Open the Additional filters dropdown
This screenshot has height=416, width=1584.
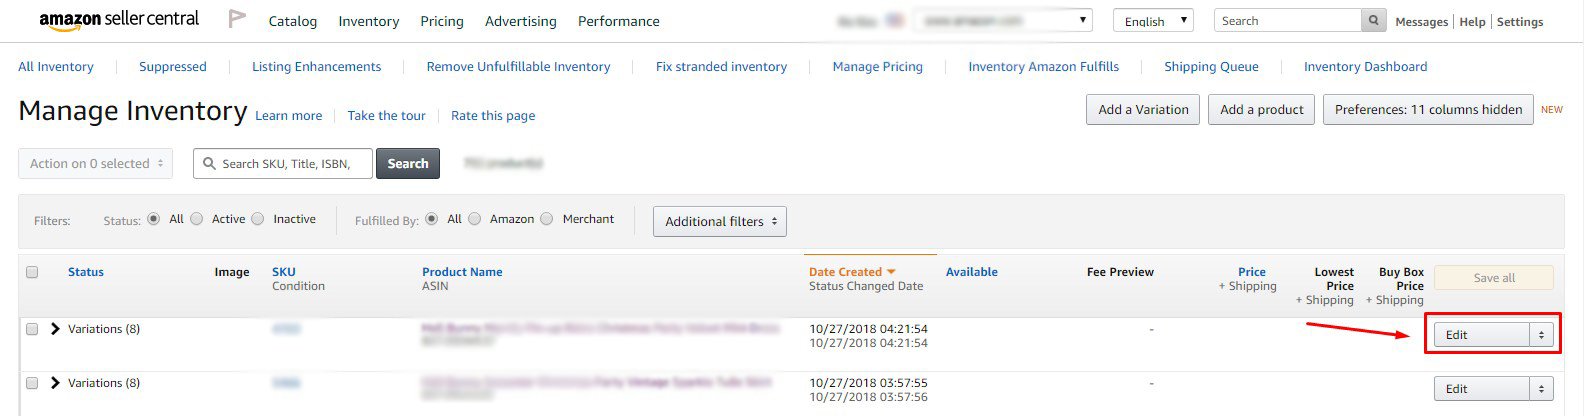[x=719, y=221]
